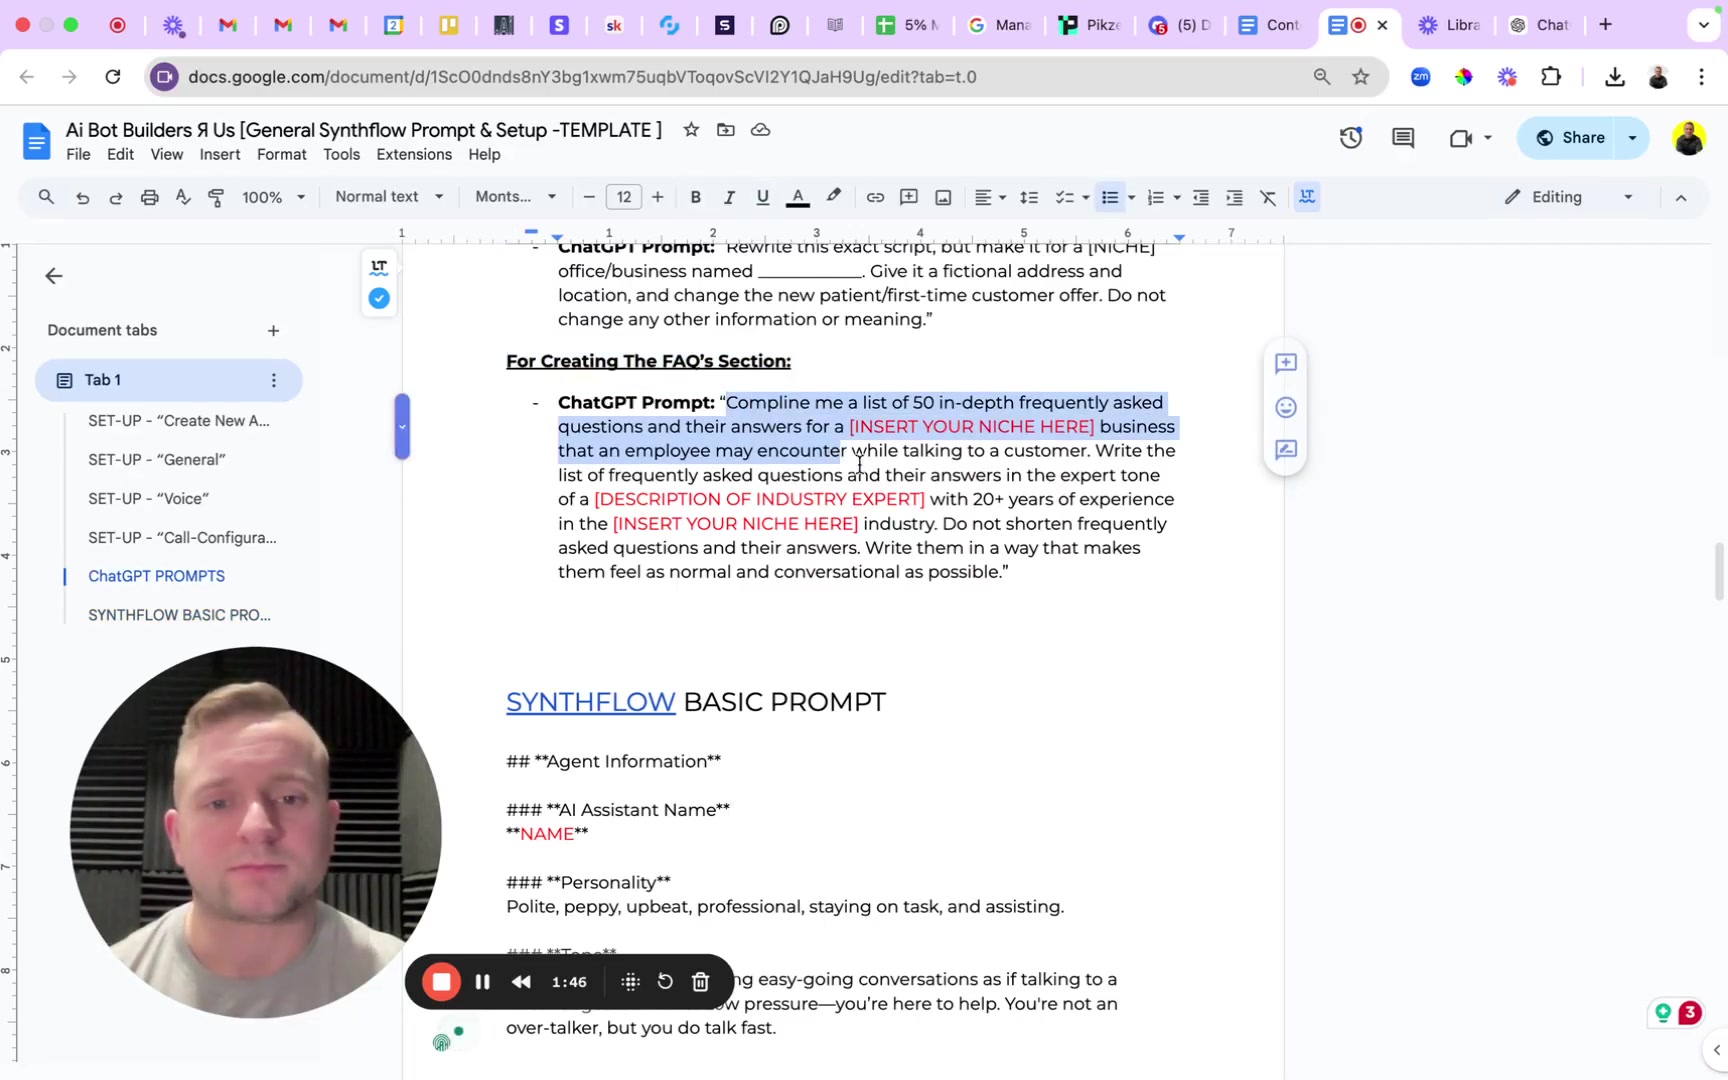
Task: Toggle numbered list
Action: click(1155, 197)
